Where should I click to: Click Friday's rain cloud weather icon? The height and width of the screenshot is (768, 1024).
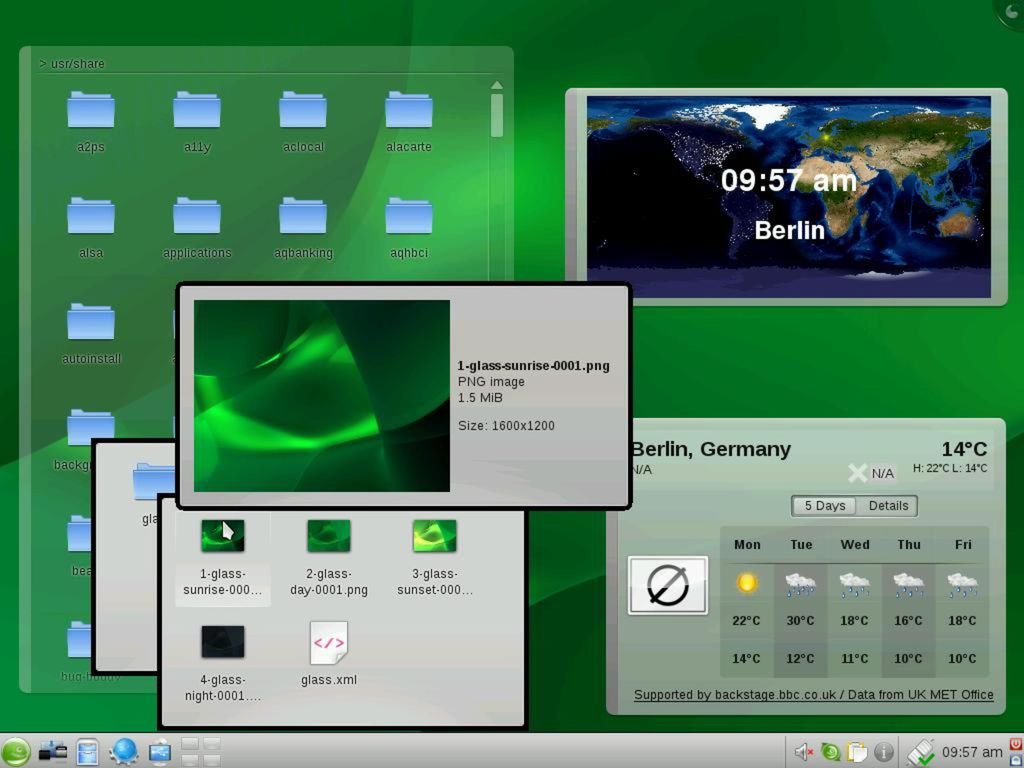click(962, 583)
